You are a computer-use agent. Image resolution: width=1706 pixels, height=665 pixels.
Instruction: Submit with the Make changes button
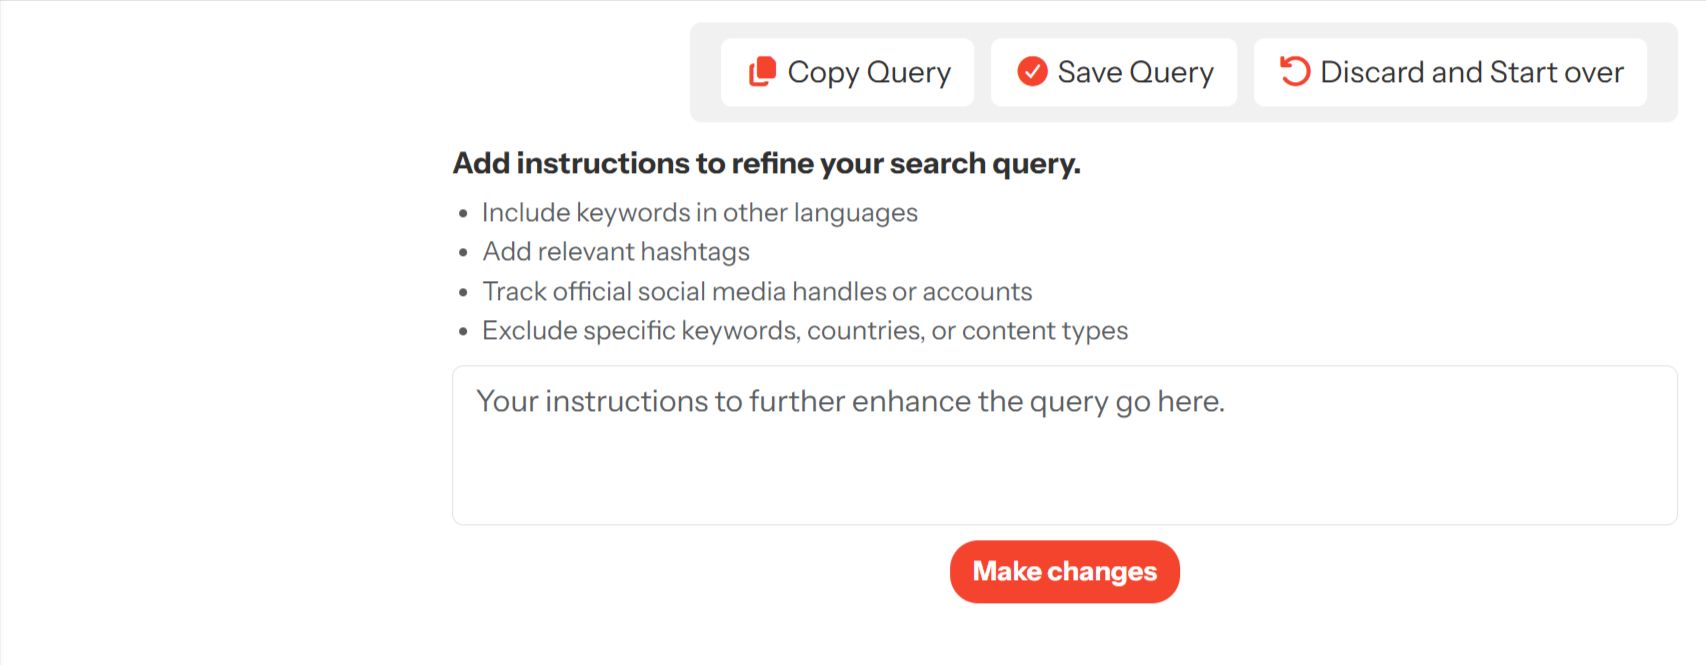pos(1064,572)
